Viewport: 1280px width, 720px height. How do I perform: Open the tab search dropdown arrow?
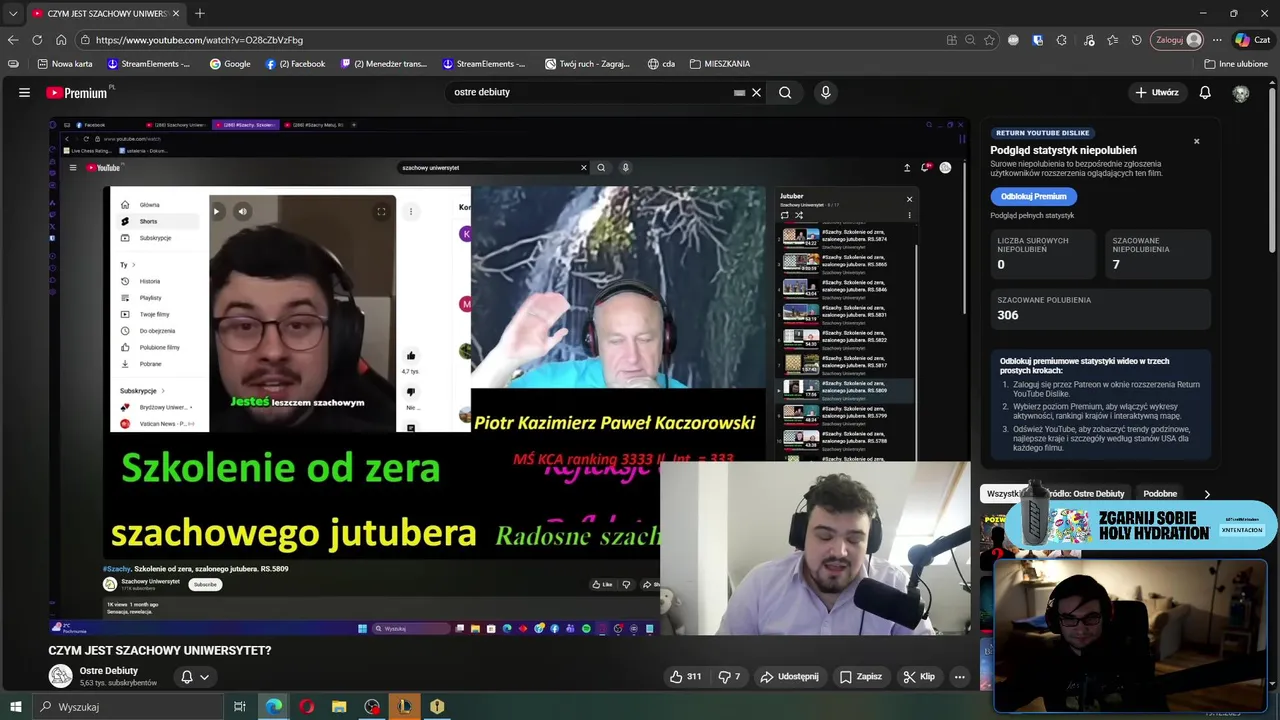[x=13, y=13]
